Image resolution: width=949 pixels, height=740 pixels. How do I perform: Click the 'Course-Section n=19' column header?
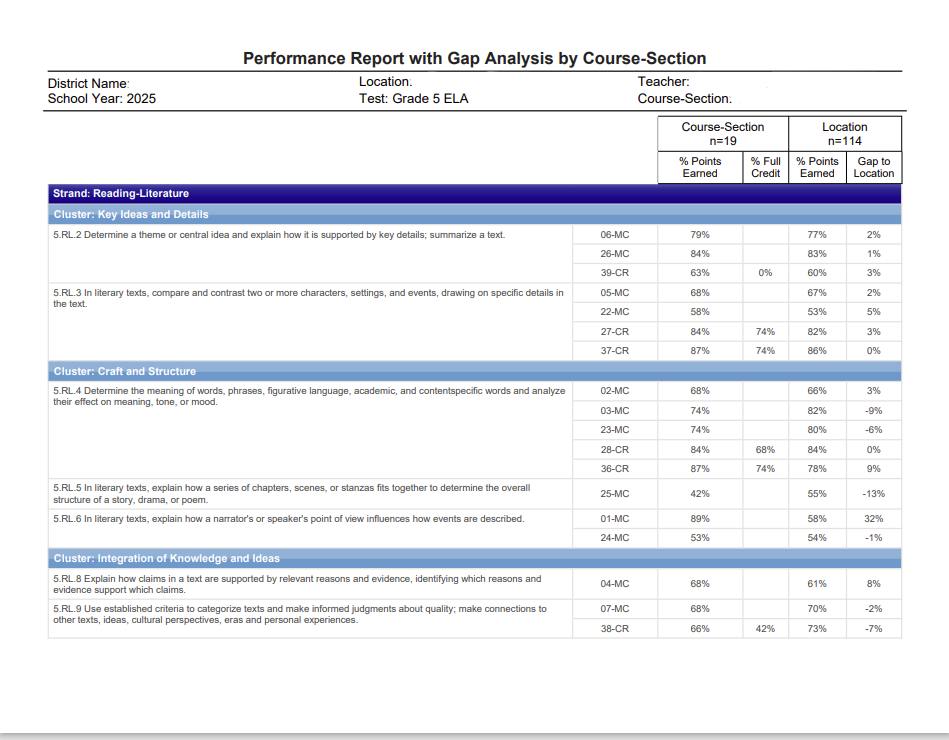click(x=723, y=134)
